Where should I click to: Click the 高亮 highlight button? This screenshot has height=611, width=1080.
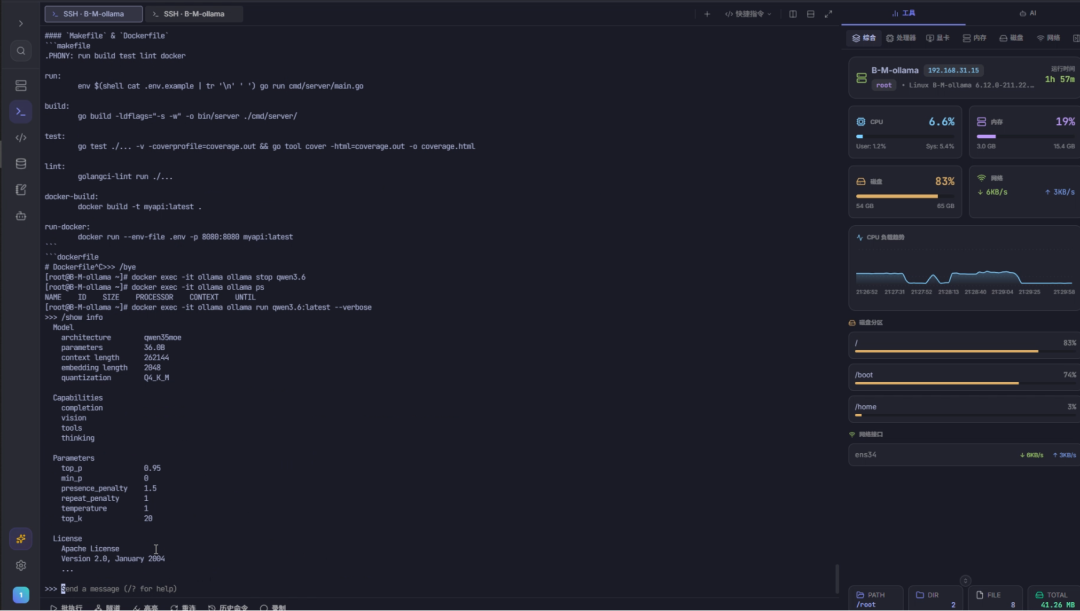[145, 608]
